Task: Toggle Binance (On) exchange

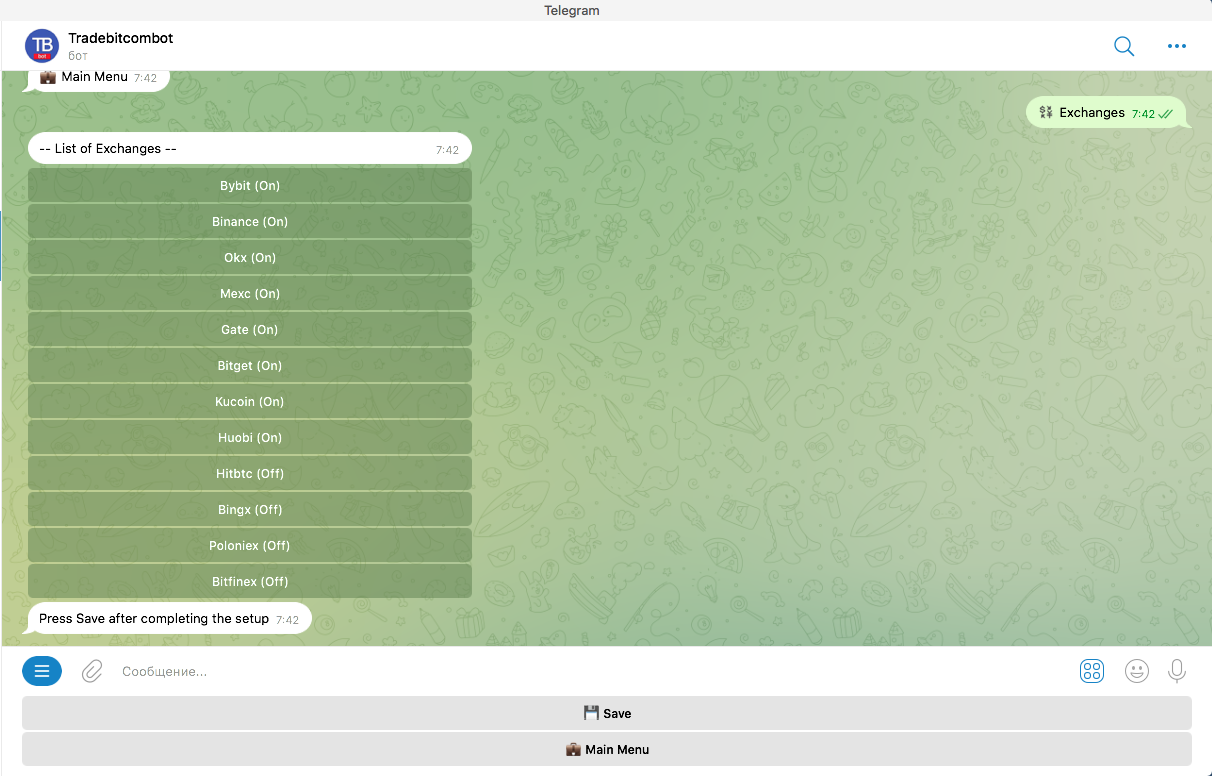Action: [x=250, y=221]
